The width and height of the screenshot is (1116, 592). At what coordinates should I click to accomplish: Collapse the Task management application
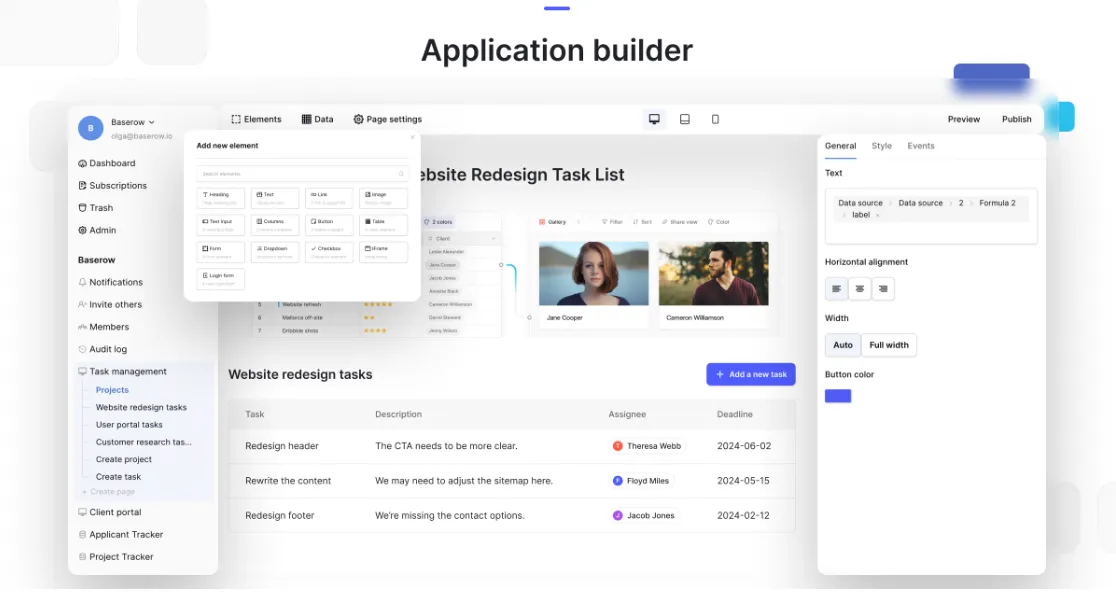pos(122,371)
